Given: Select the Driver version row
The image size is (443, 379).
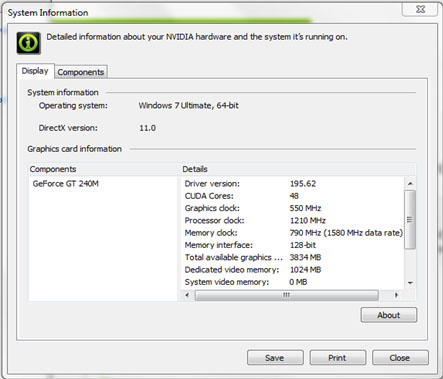Looking at the screenshot, I should (x=293, y=184).
